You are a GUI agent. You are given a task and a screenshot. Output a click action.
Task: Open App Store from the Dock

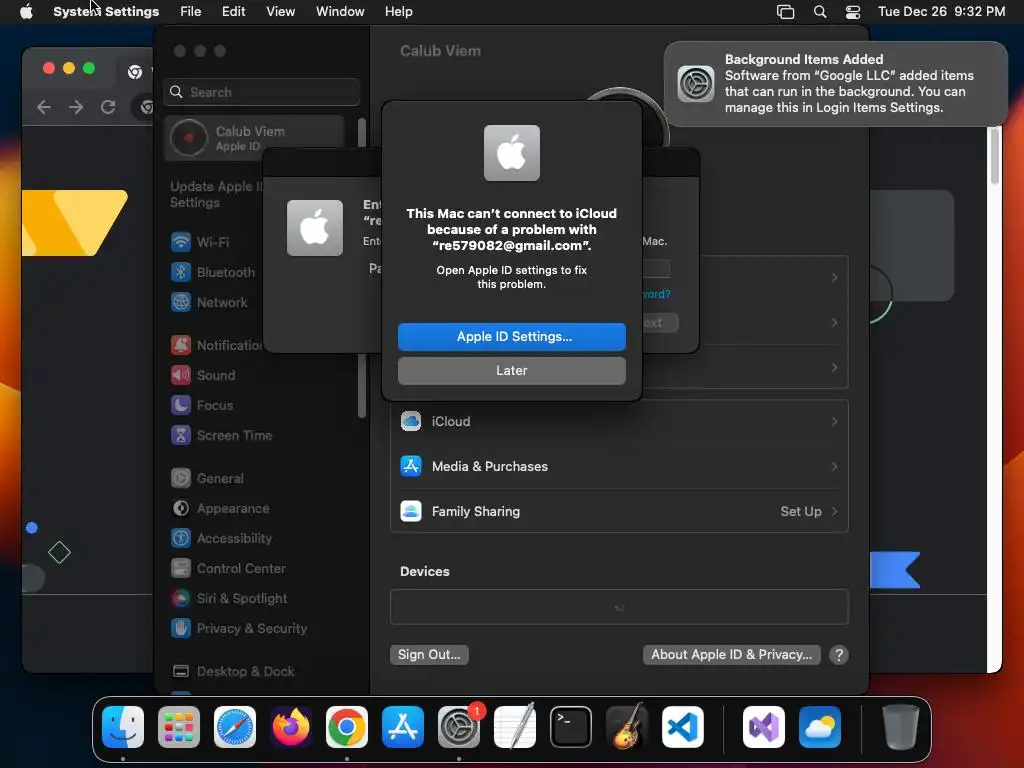[403, 727]
